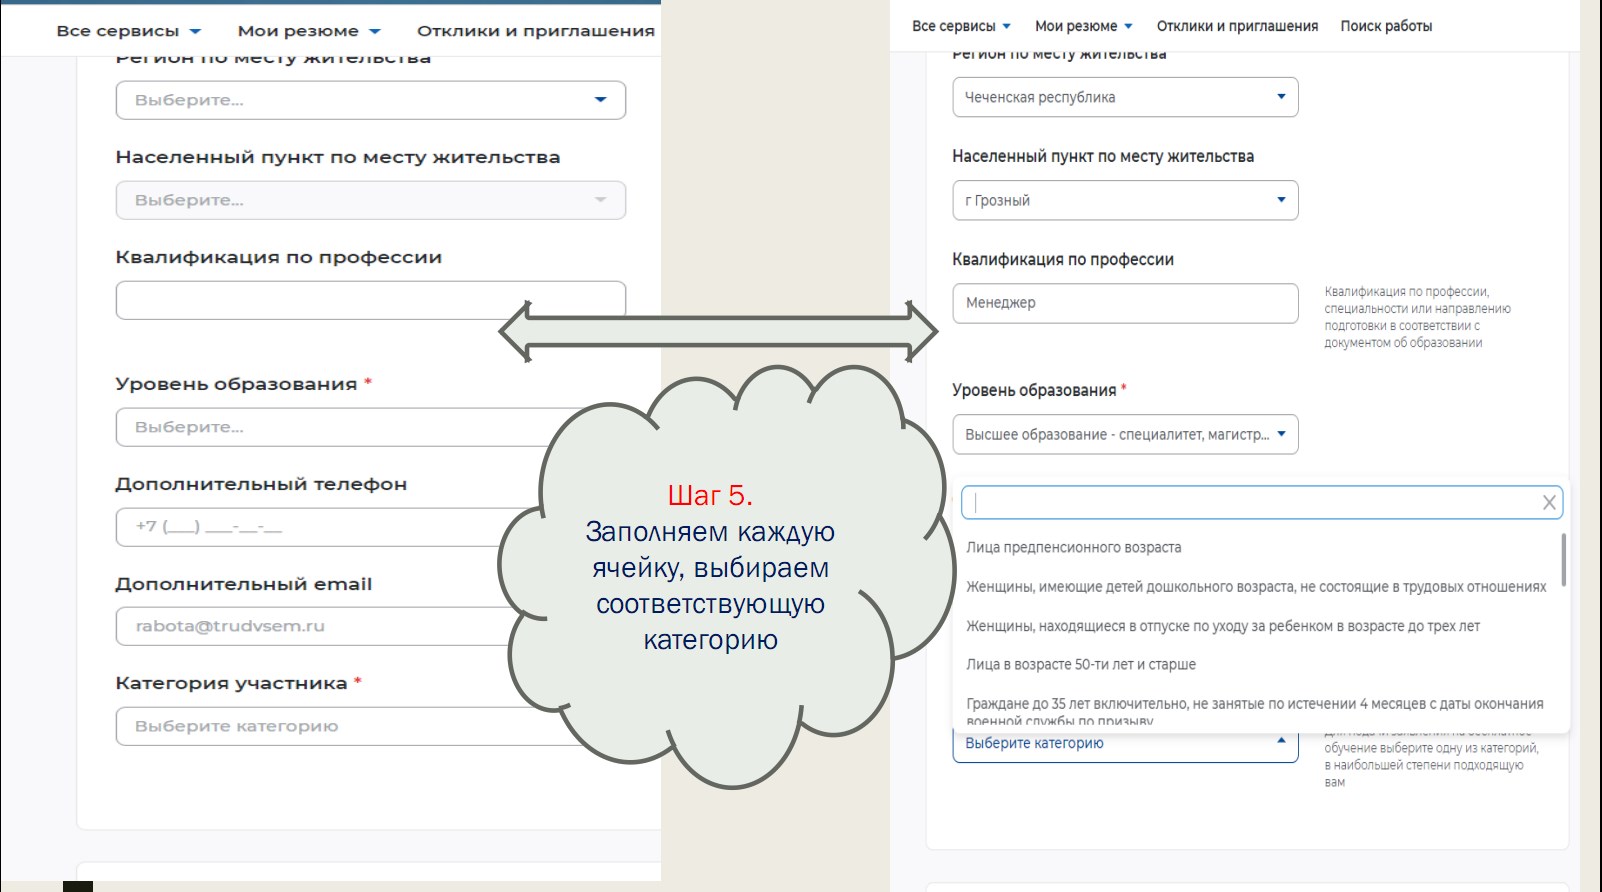Go to 'Отклики и приглашения' in right panel
This screenshot has height=892, width=1602.
pyautogui.click(x=1237, y=26)
